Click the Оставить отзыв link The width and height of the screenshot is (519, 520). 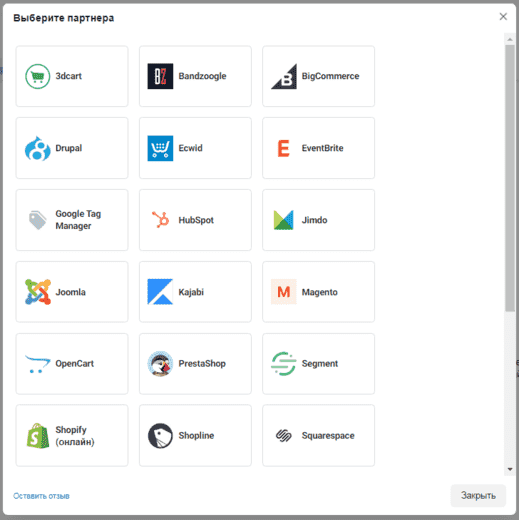41,496
